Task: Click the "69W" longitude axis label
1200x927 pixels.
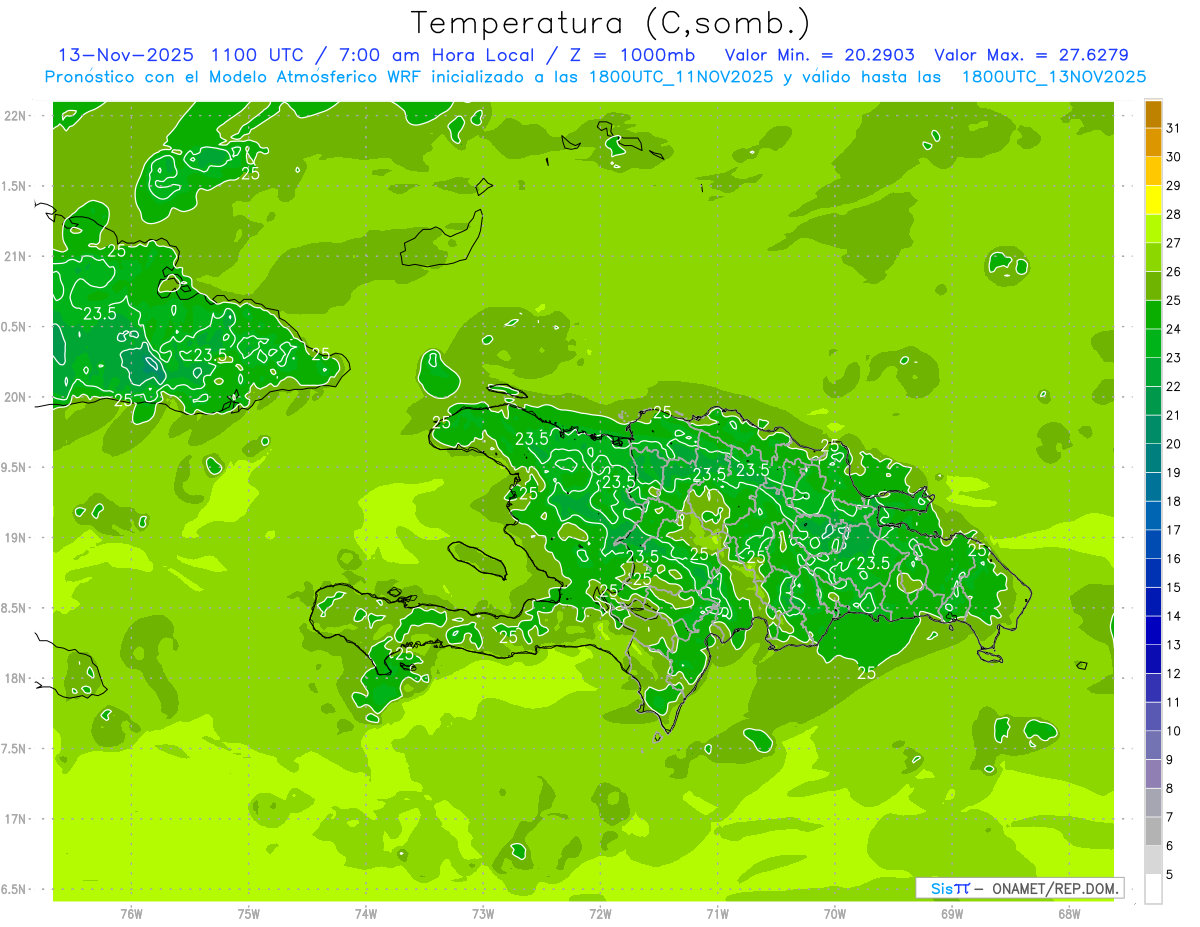Action: [x=952, y=913]
